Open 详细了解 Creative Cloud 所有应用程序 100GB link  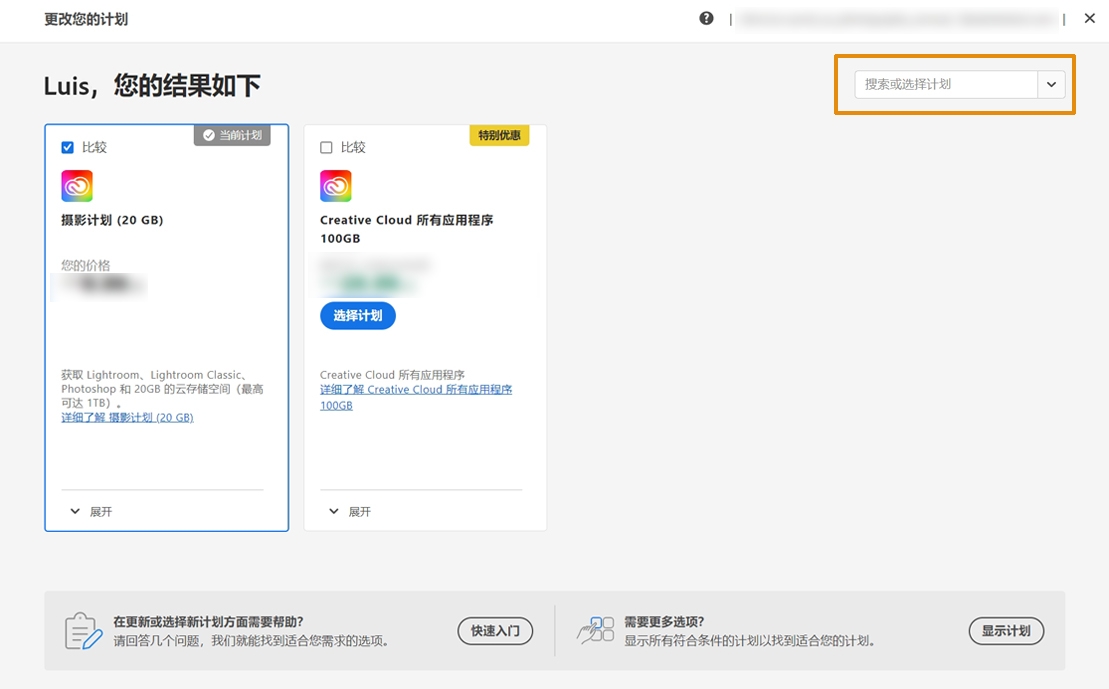416,397
